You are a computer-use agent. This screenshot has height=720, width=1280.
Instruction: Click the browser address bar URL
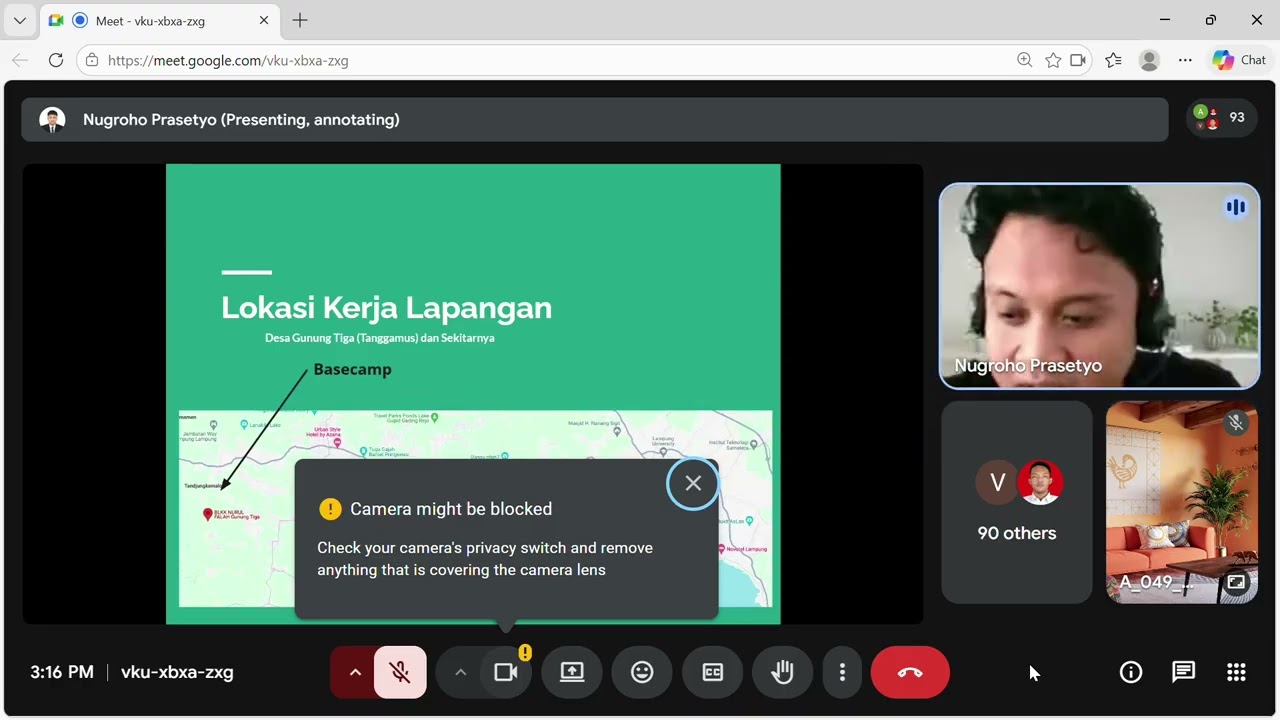pyautogui.click(x=228, y=60)
